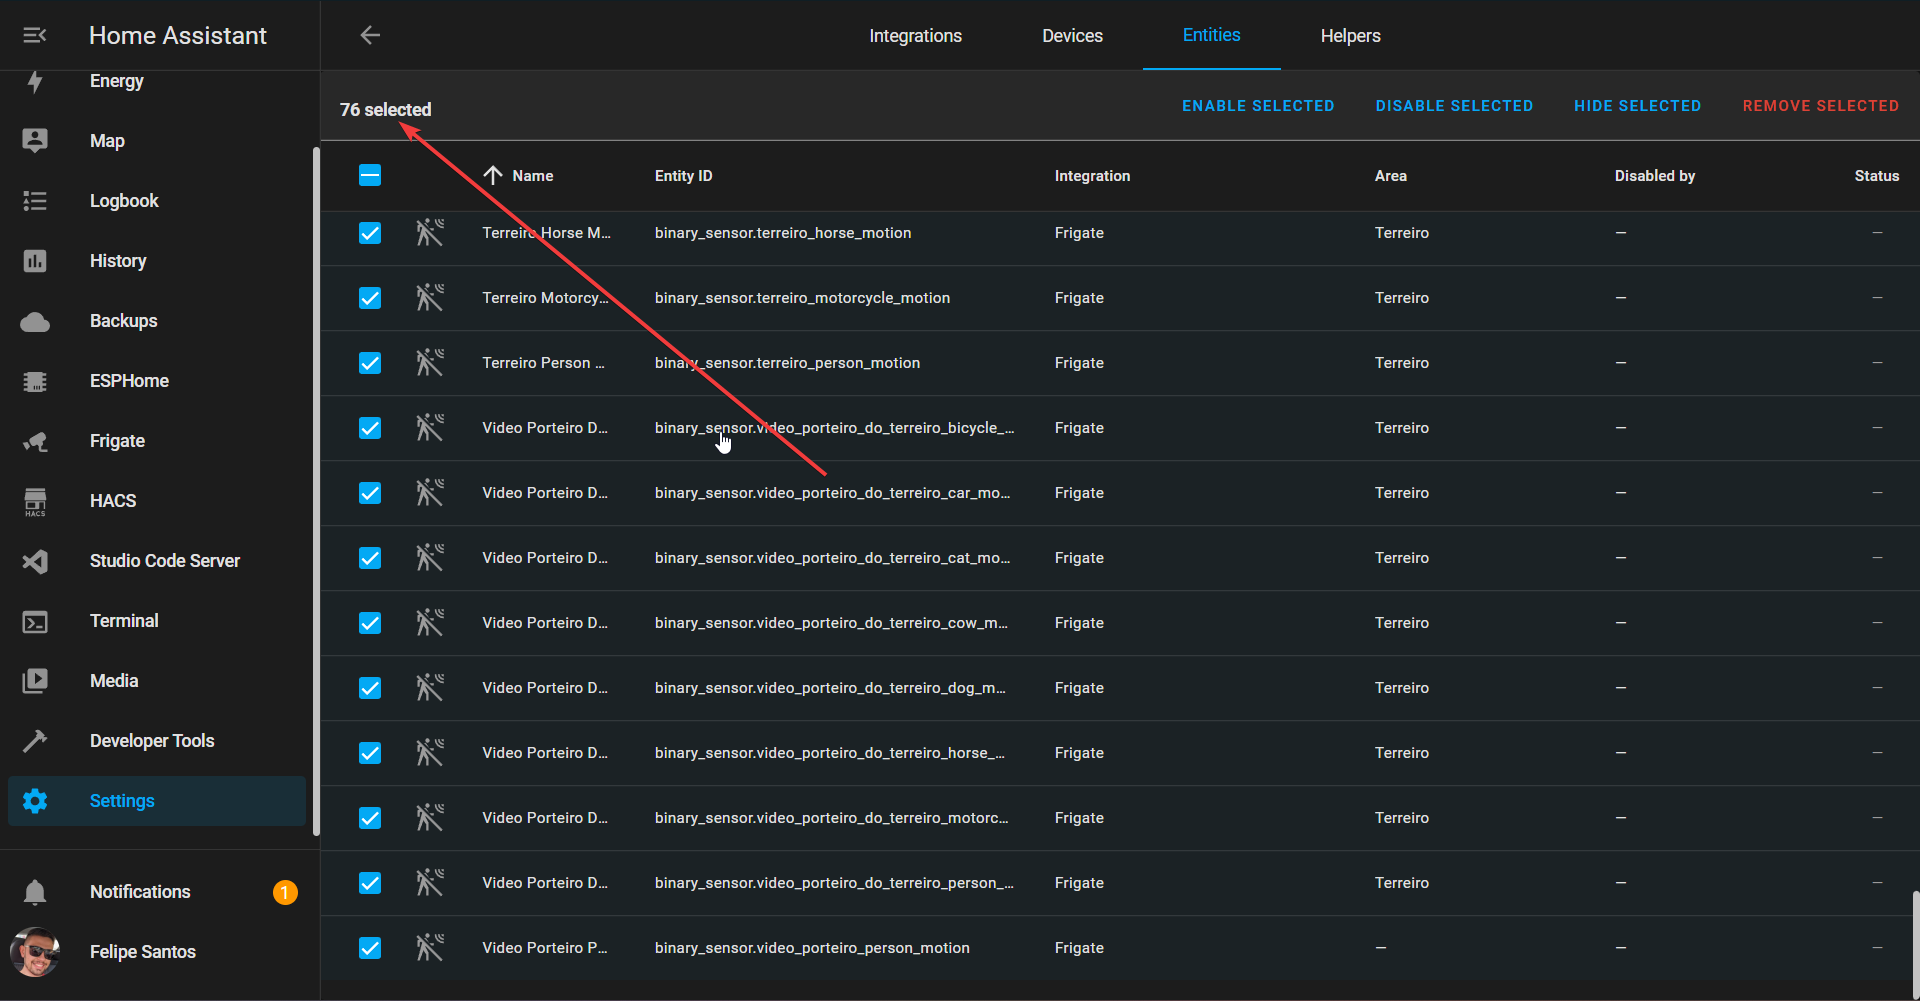
Task: View the History panel
Action: click(x=117, y=260)
